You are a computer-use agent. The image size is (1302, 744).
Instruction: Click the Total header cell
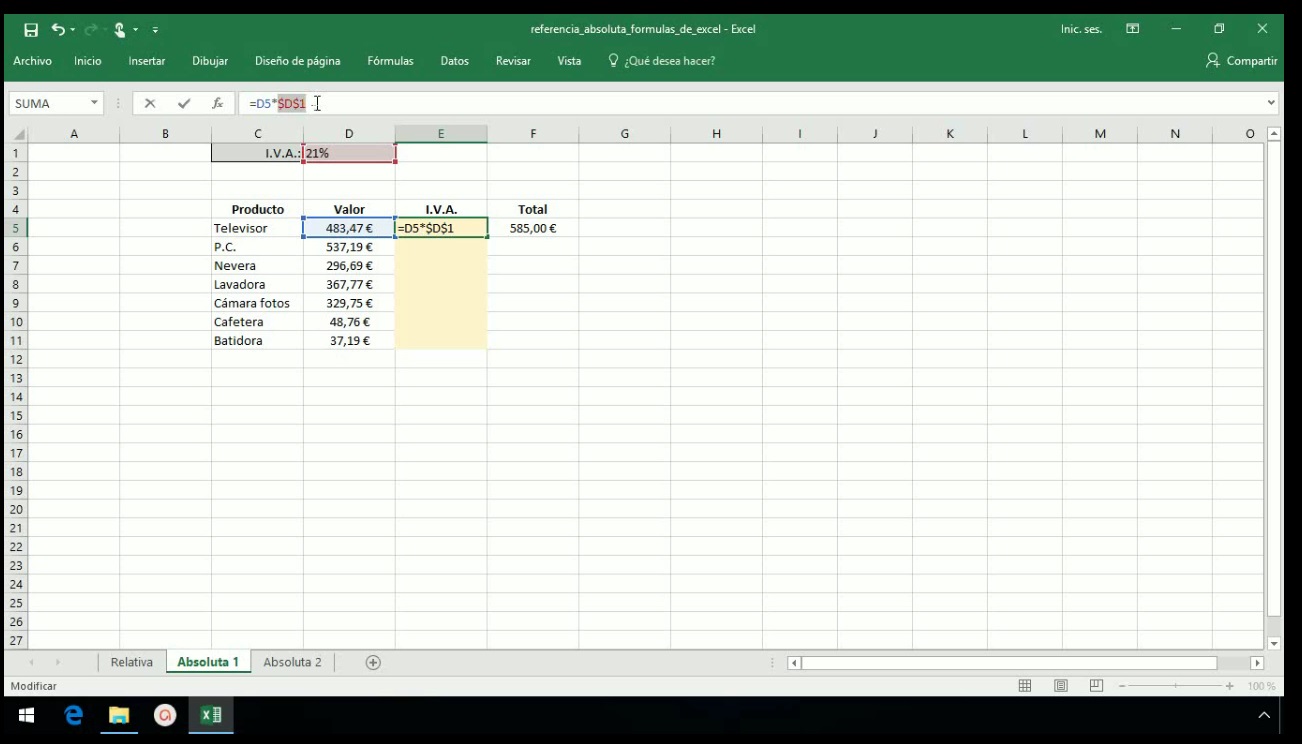(x=533, y=210)
